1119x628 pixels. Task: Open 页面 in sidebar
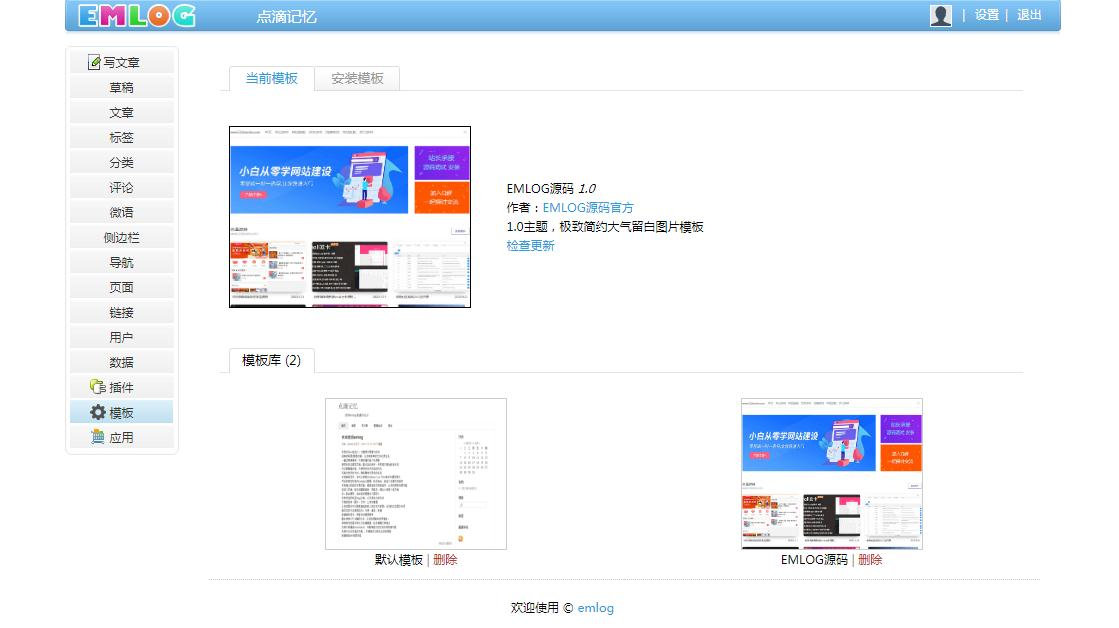pos(121,287)
